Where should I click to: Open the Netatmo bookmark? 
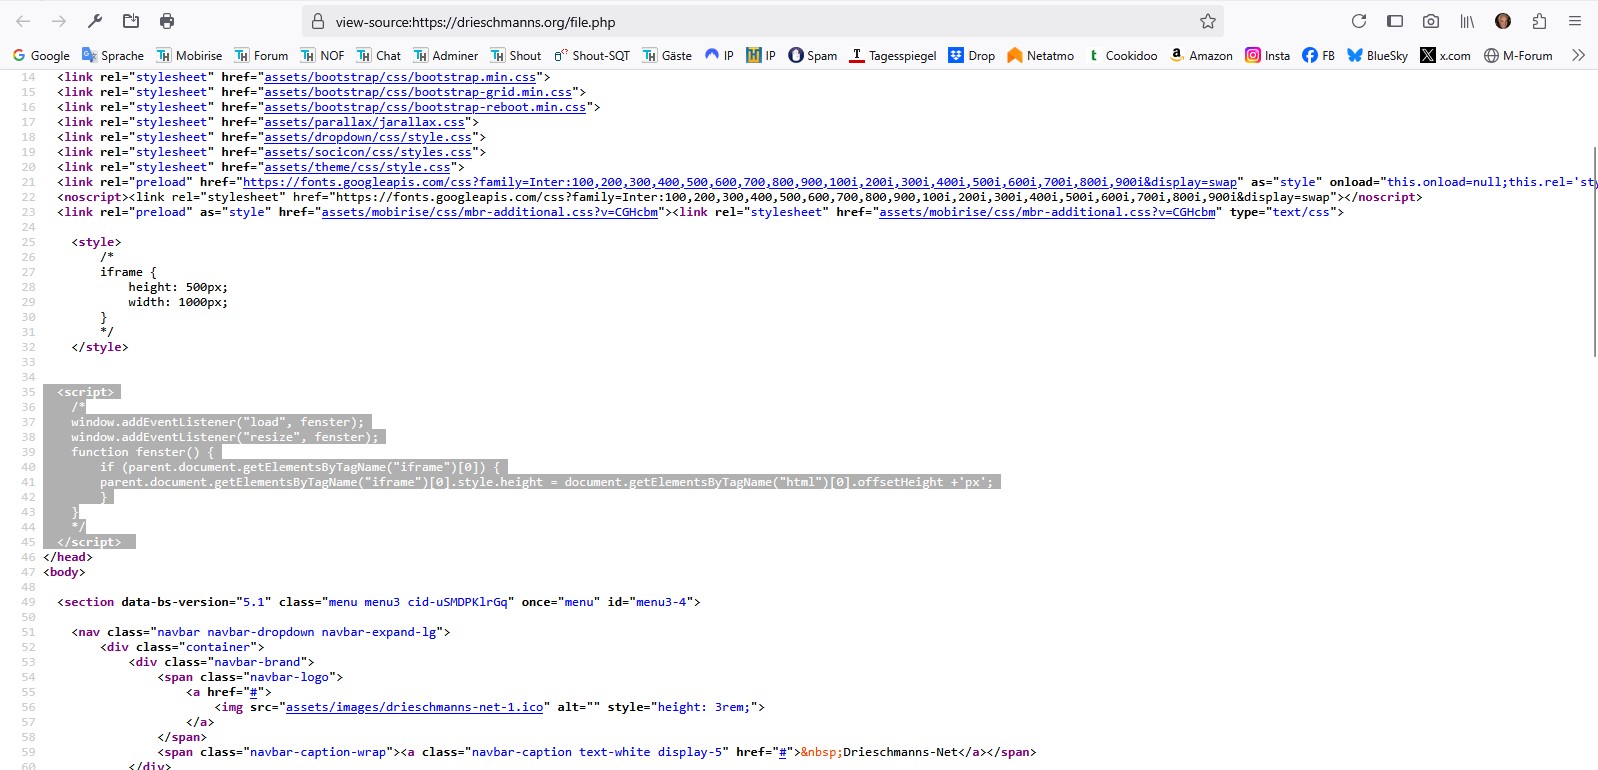click(1040, 56)
